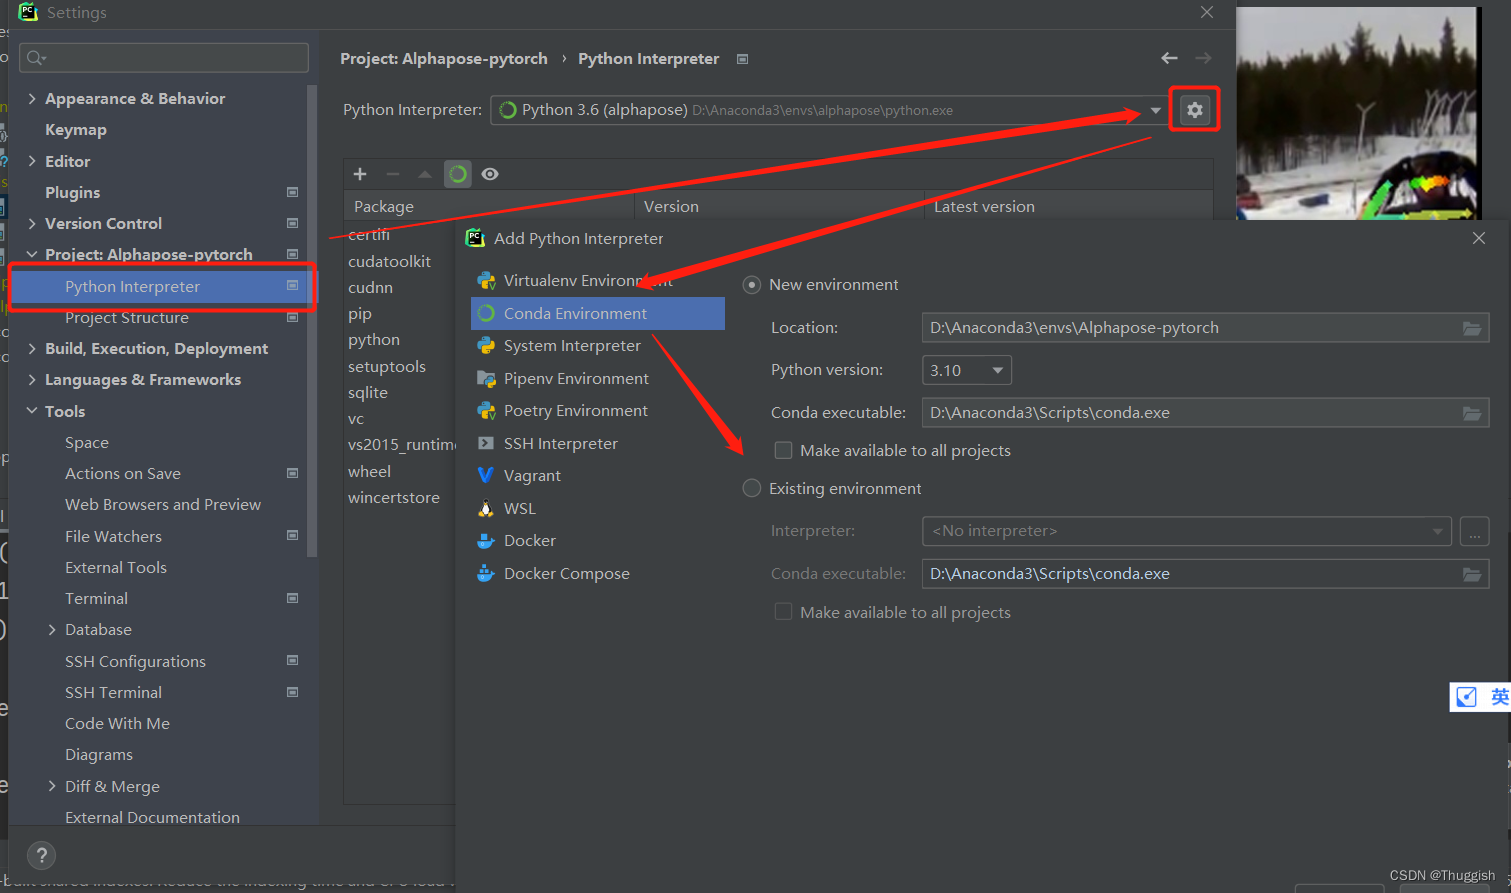Show early releases eye icon

(x=490, y=174)
